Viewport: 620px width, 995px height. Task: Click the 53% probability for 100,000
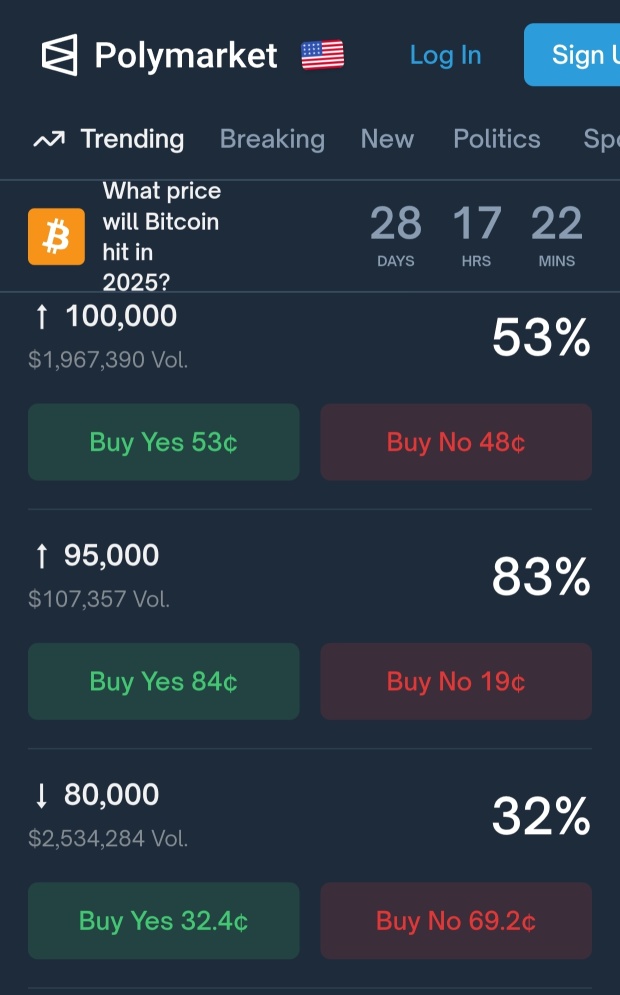pos(541,337)
